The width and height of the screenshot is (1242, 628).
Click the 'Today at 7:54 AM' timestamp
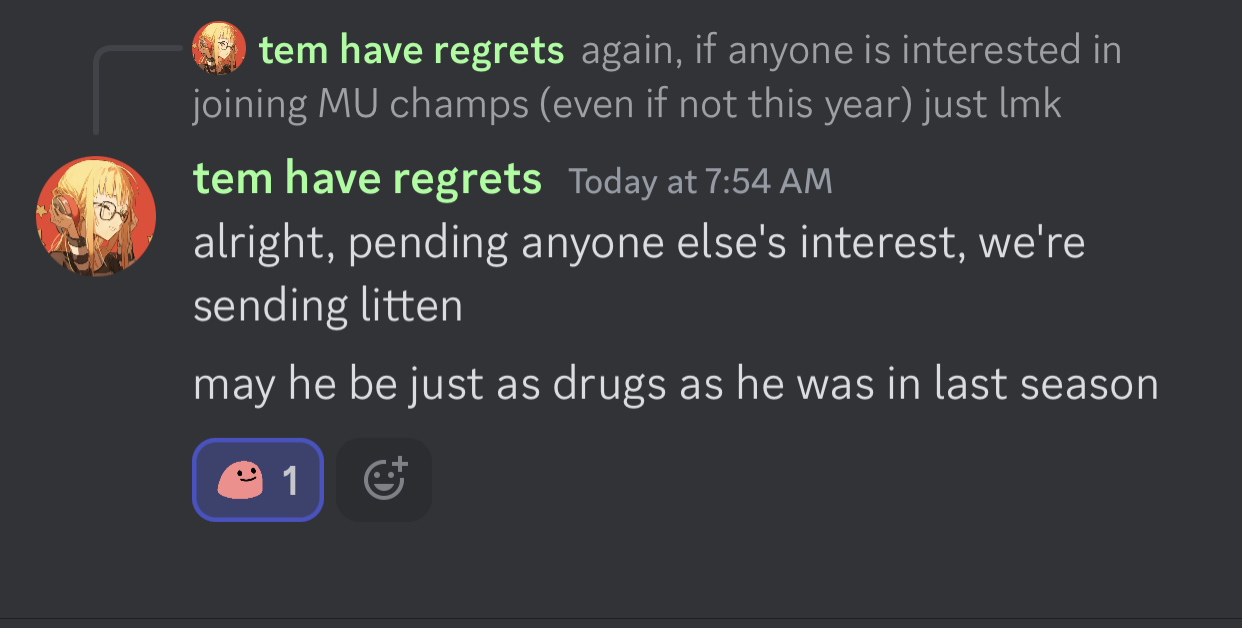point(700,181)
